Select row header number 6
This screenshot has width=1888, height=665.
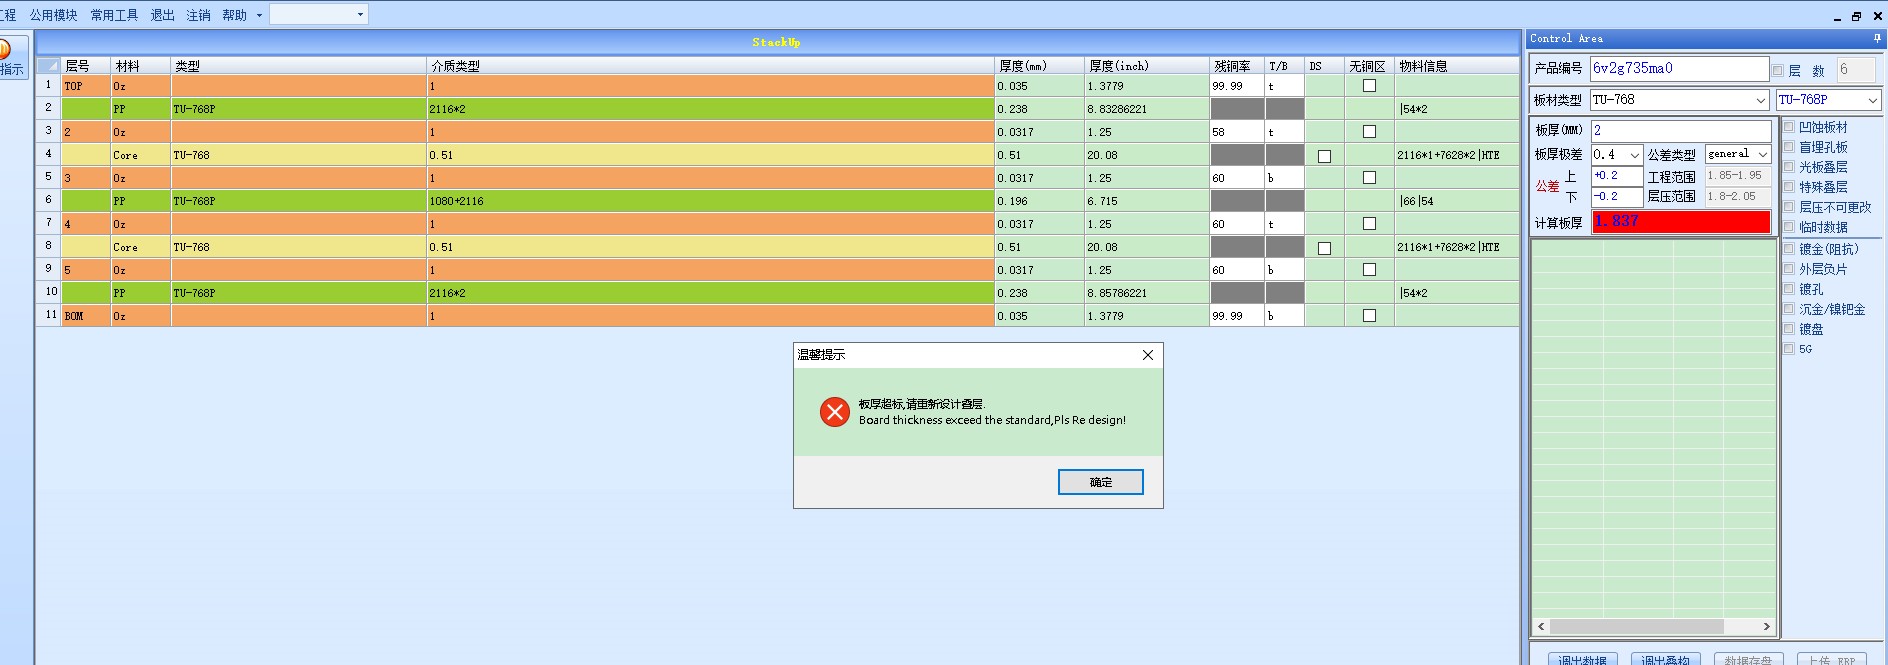pos(48,200)
